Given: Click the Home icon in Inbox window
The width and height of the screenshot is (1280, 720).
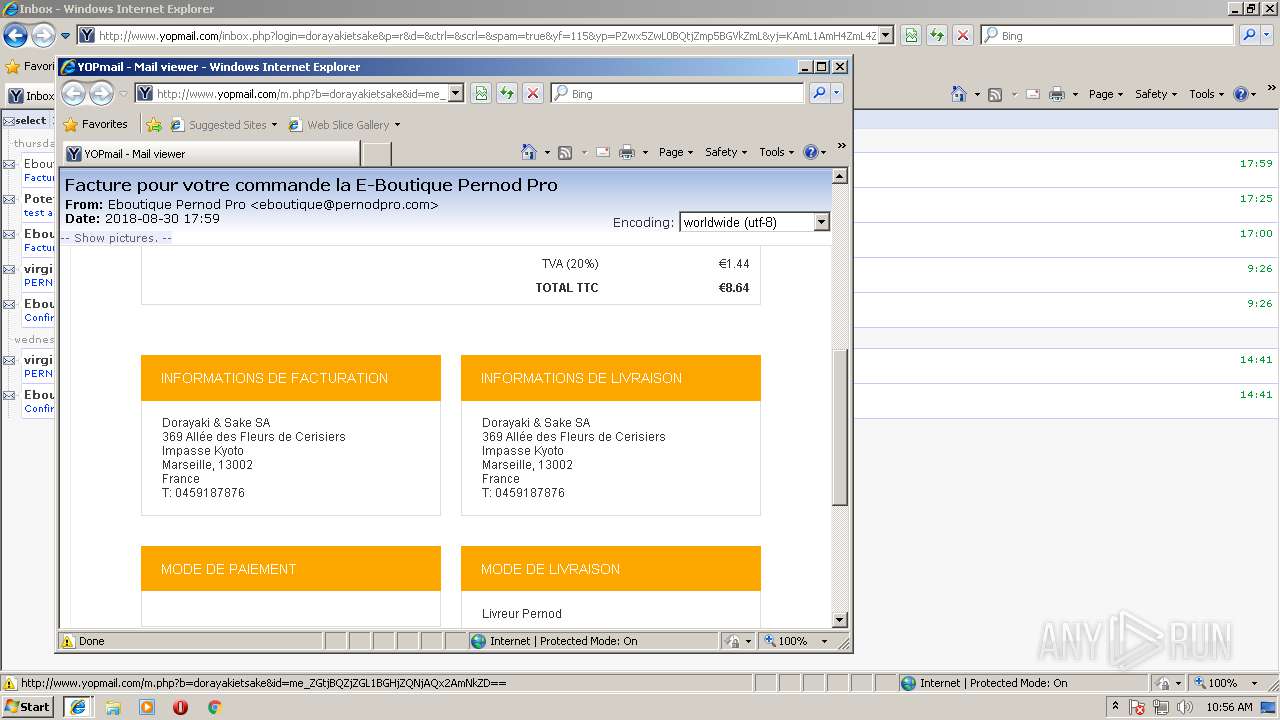Looking at the screenshot, I should pos(959,94).
